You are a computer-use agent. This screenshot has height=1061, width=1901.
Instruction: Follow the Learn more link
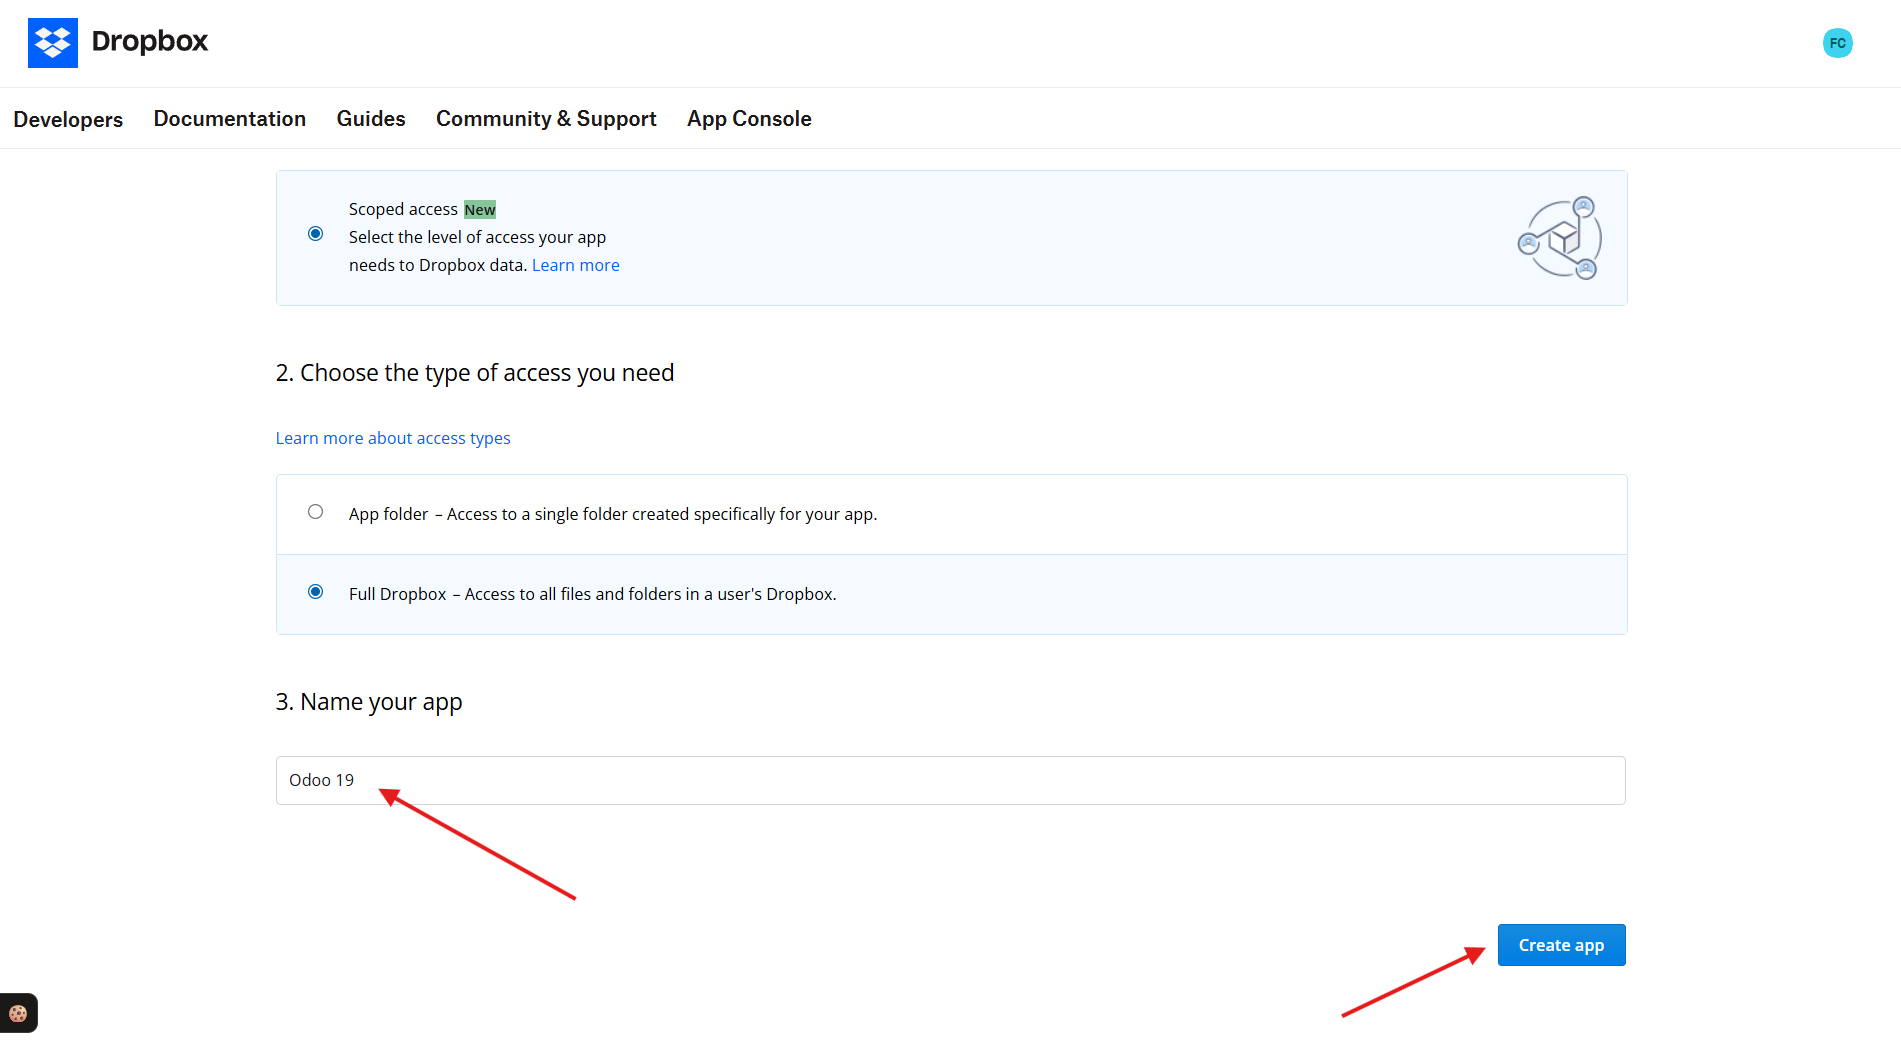click(x=575, y=265)
